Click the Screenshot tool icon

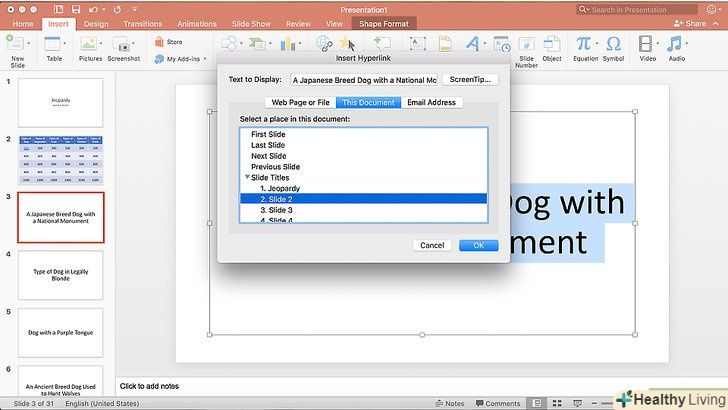[x=123, y=44]
